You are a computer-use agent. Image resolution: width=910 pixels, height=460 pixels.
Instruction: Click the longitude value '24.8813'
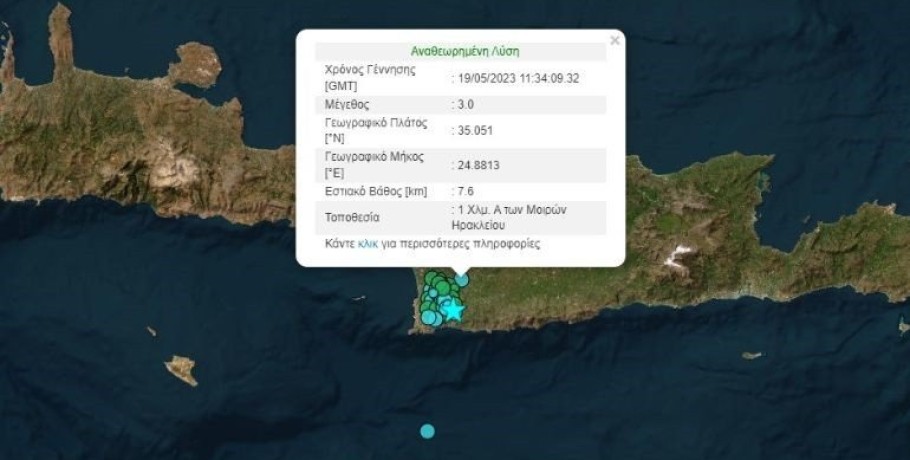478,165
